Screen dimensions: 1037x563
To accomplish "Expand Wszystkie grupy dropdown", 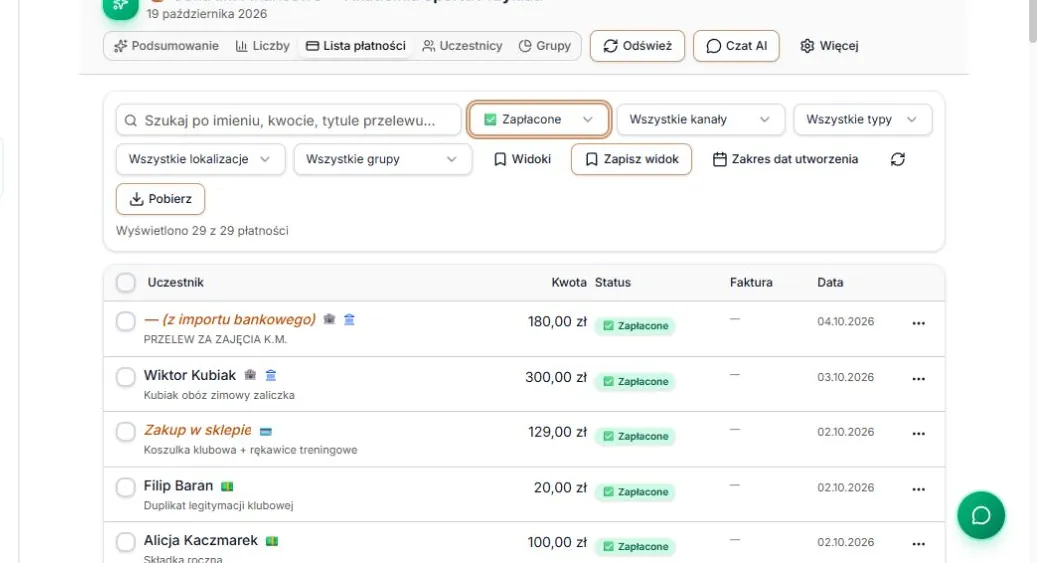I will point(383,159).
